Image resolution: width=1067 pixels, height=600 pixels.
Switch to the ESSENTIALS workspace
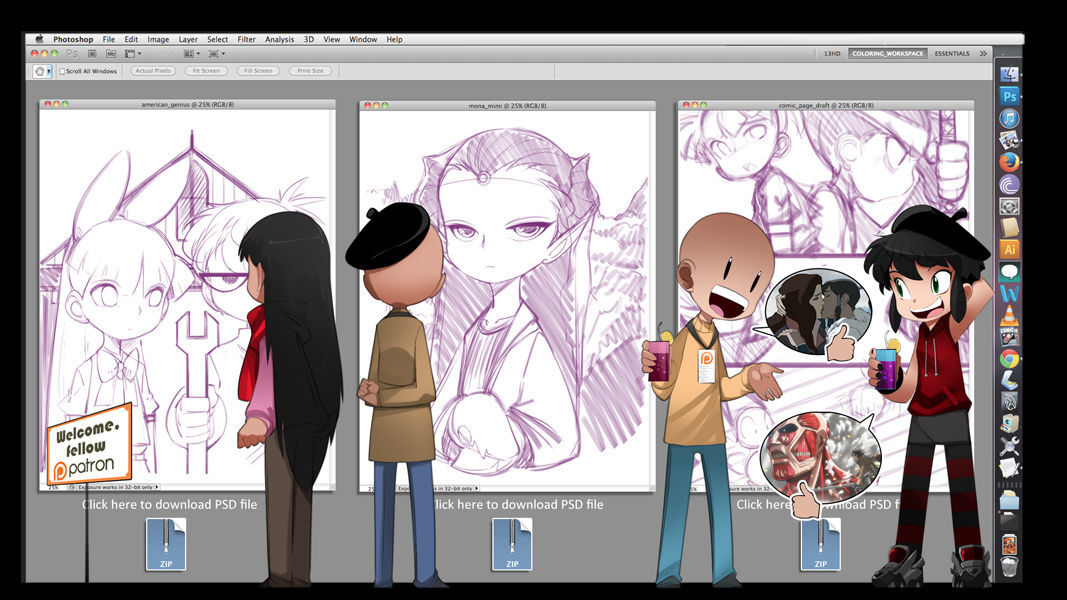click(952, 53)
